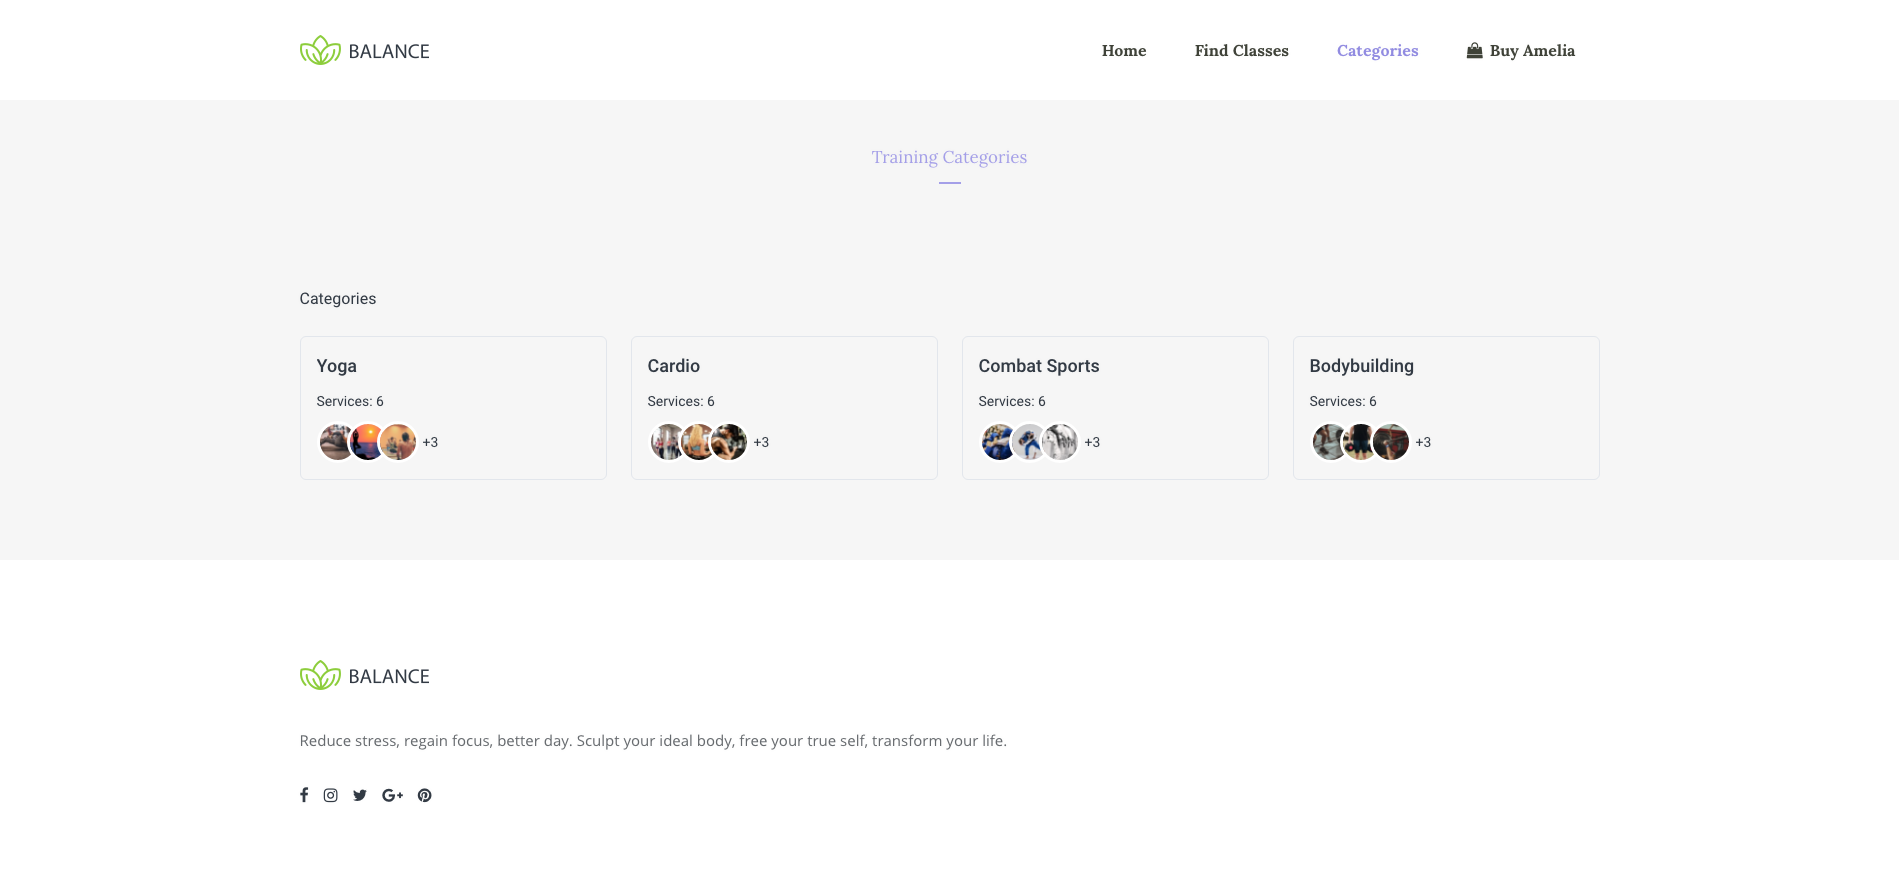Open the Facebook social link in footer
Viewport: 1899px width, 869px height.
[304, 795]
